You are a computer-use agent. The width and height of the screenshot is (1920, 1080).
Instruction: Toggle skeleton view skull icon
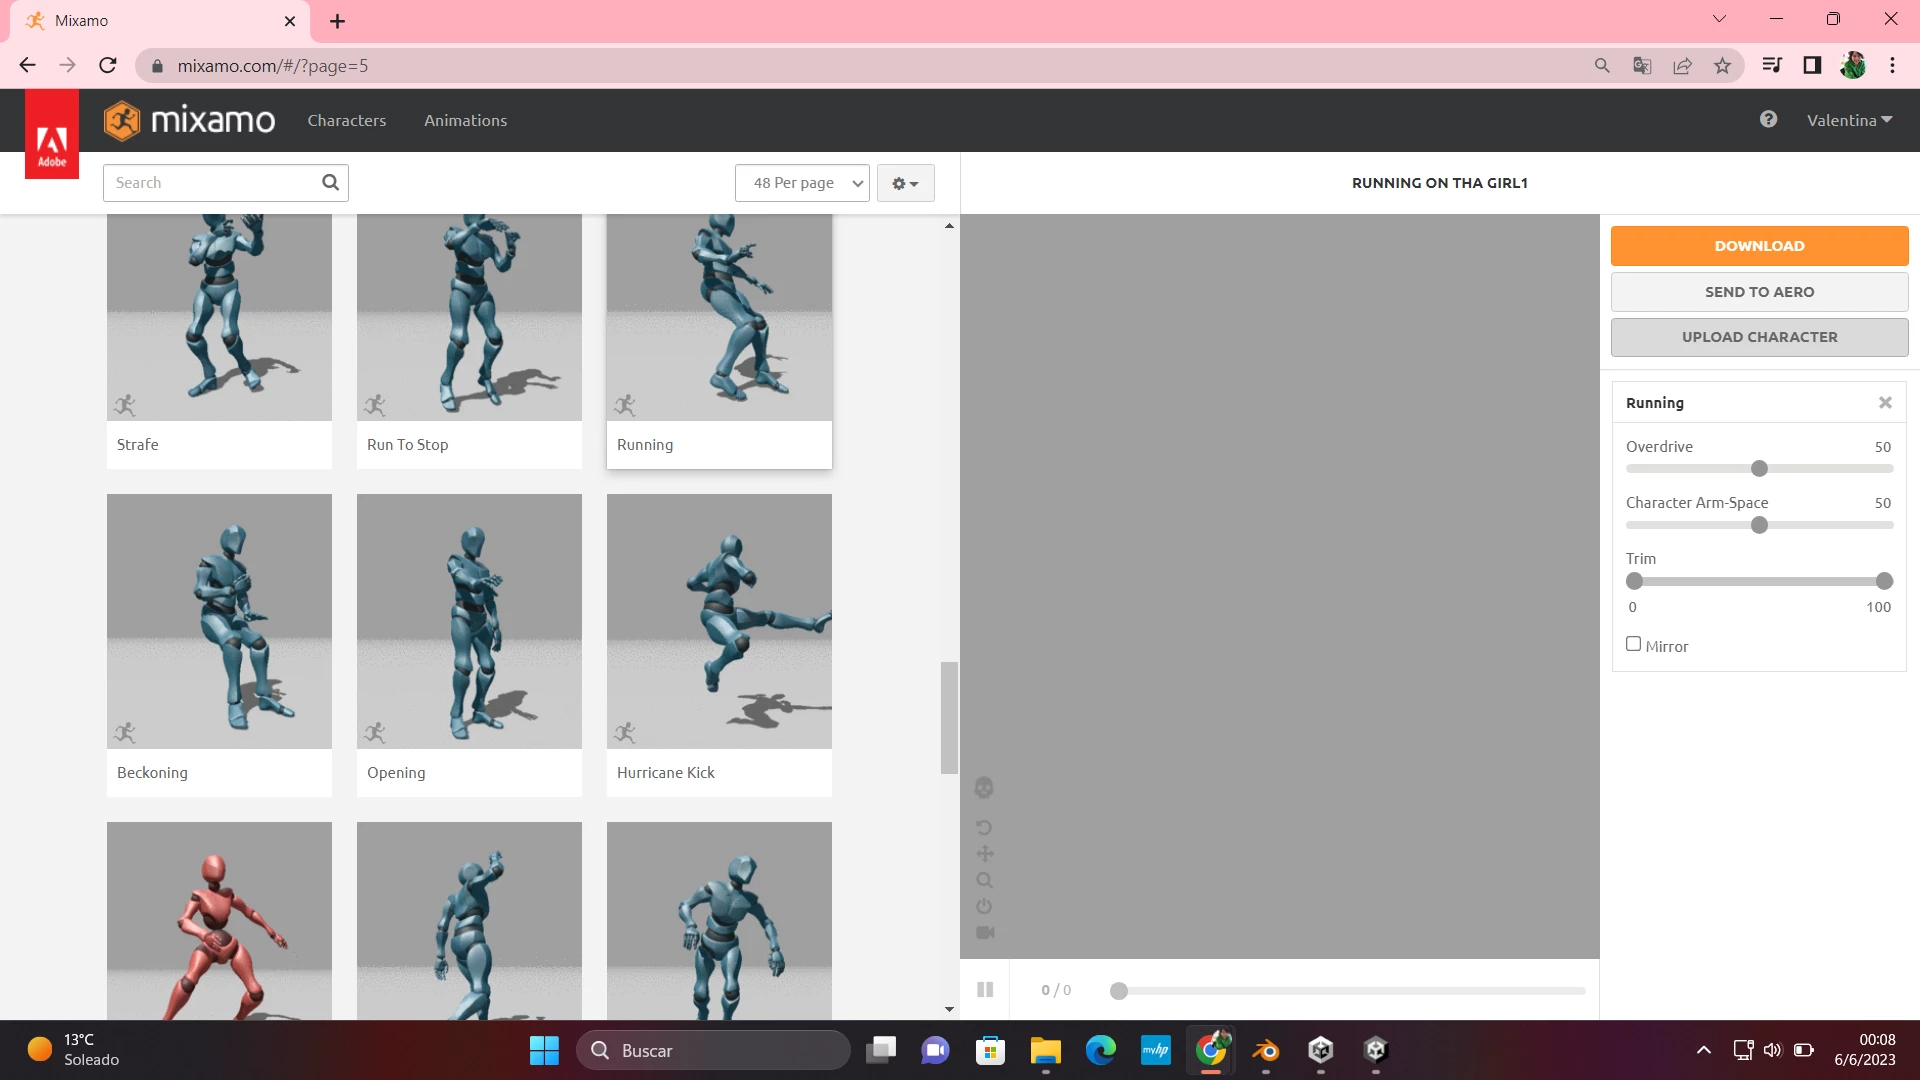[984, 788]
